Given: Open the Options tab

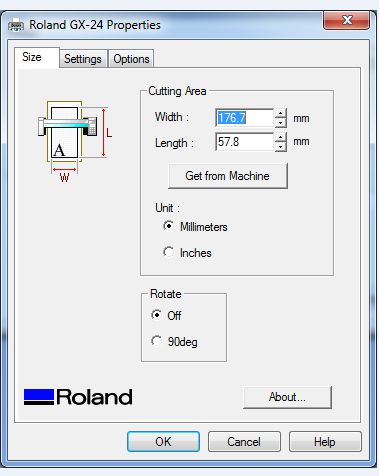Looking at the screenshot, I should [x=131, y=59].
